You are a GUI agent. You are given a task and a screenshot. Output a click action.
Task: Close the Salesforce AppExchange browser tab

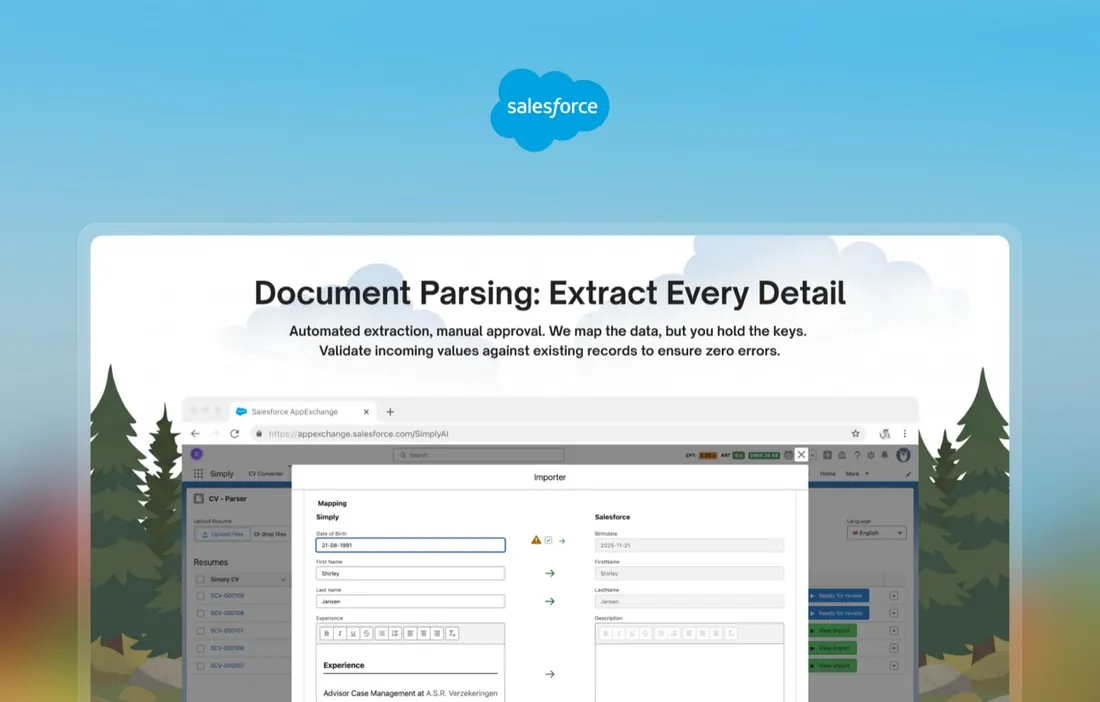(x=366, y=412)
